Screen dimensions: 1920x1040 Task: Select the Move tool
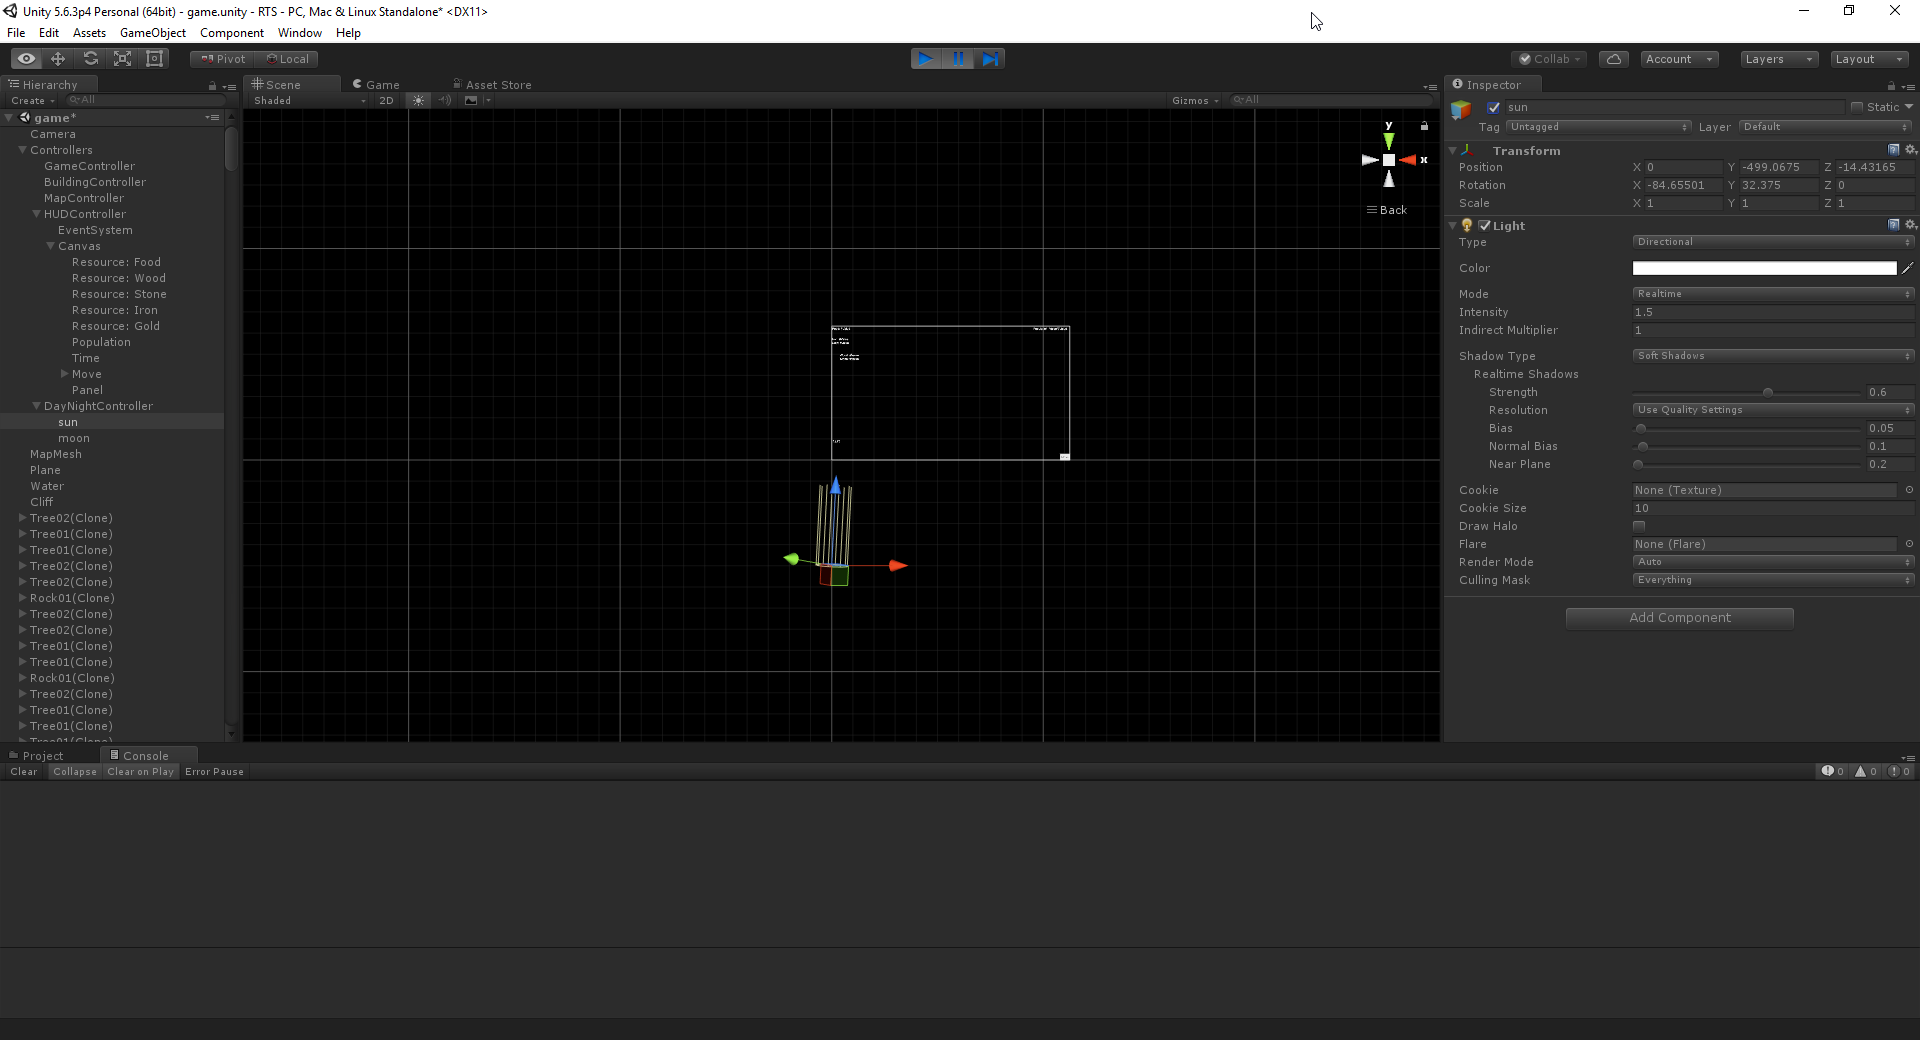[58, 59]
